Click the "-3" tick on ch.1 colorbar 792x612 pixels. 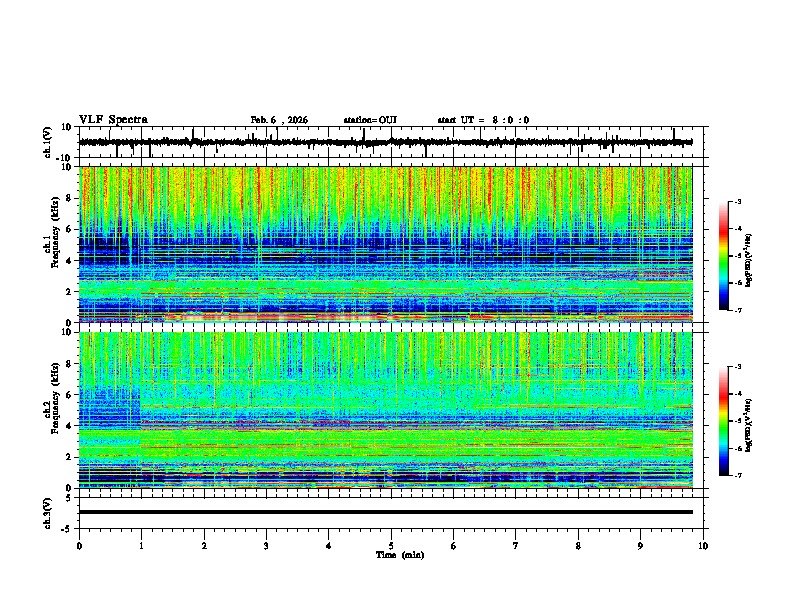[x=737, y=201]
